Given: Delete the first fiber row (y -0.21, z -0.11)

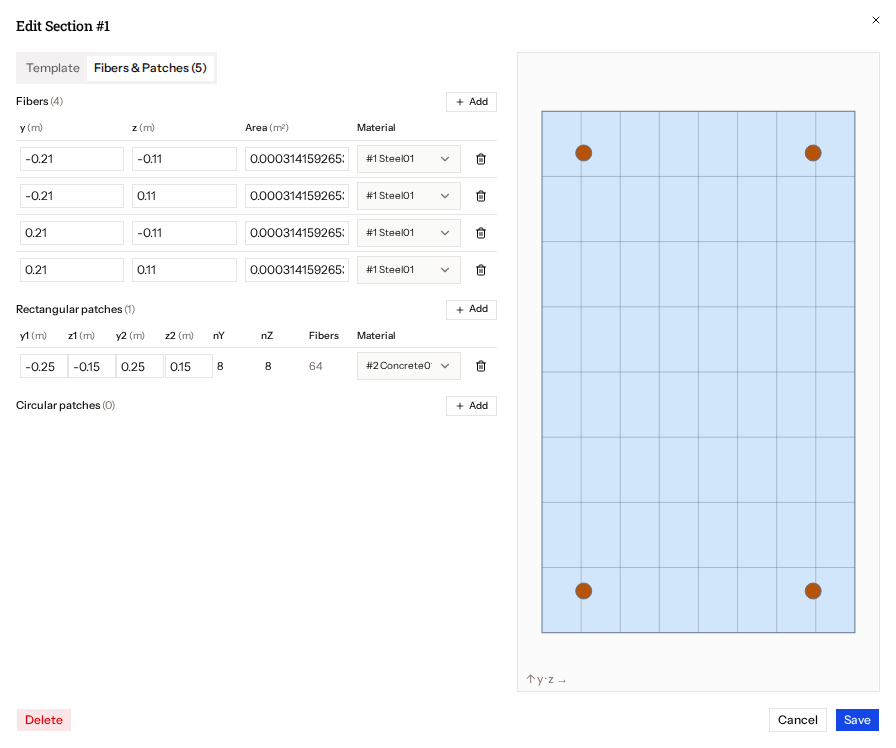Looking at the screenshot, I should [481, 159].
